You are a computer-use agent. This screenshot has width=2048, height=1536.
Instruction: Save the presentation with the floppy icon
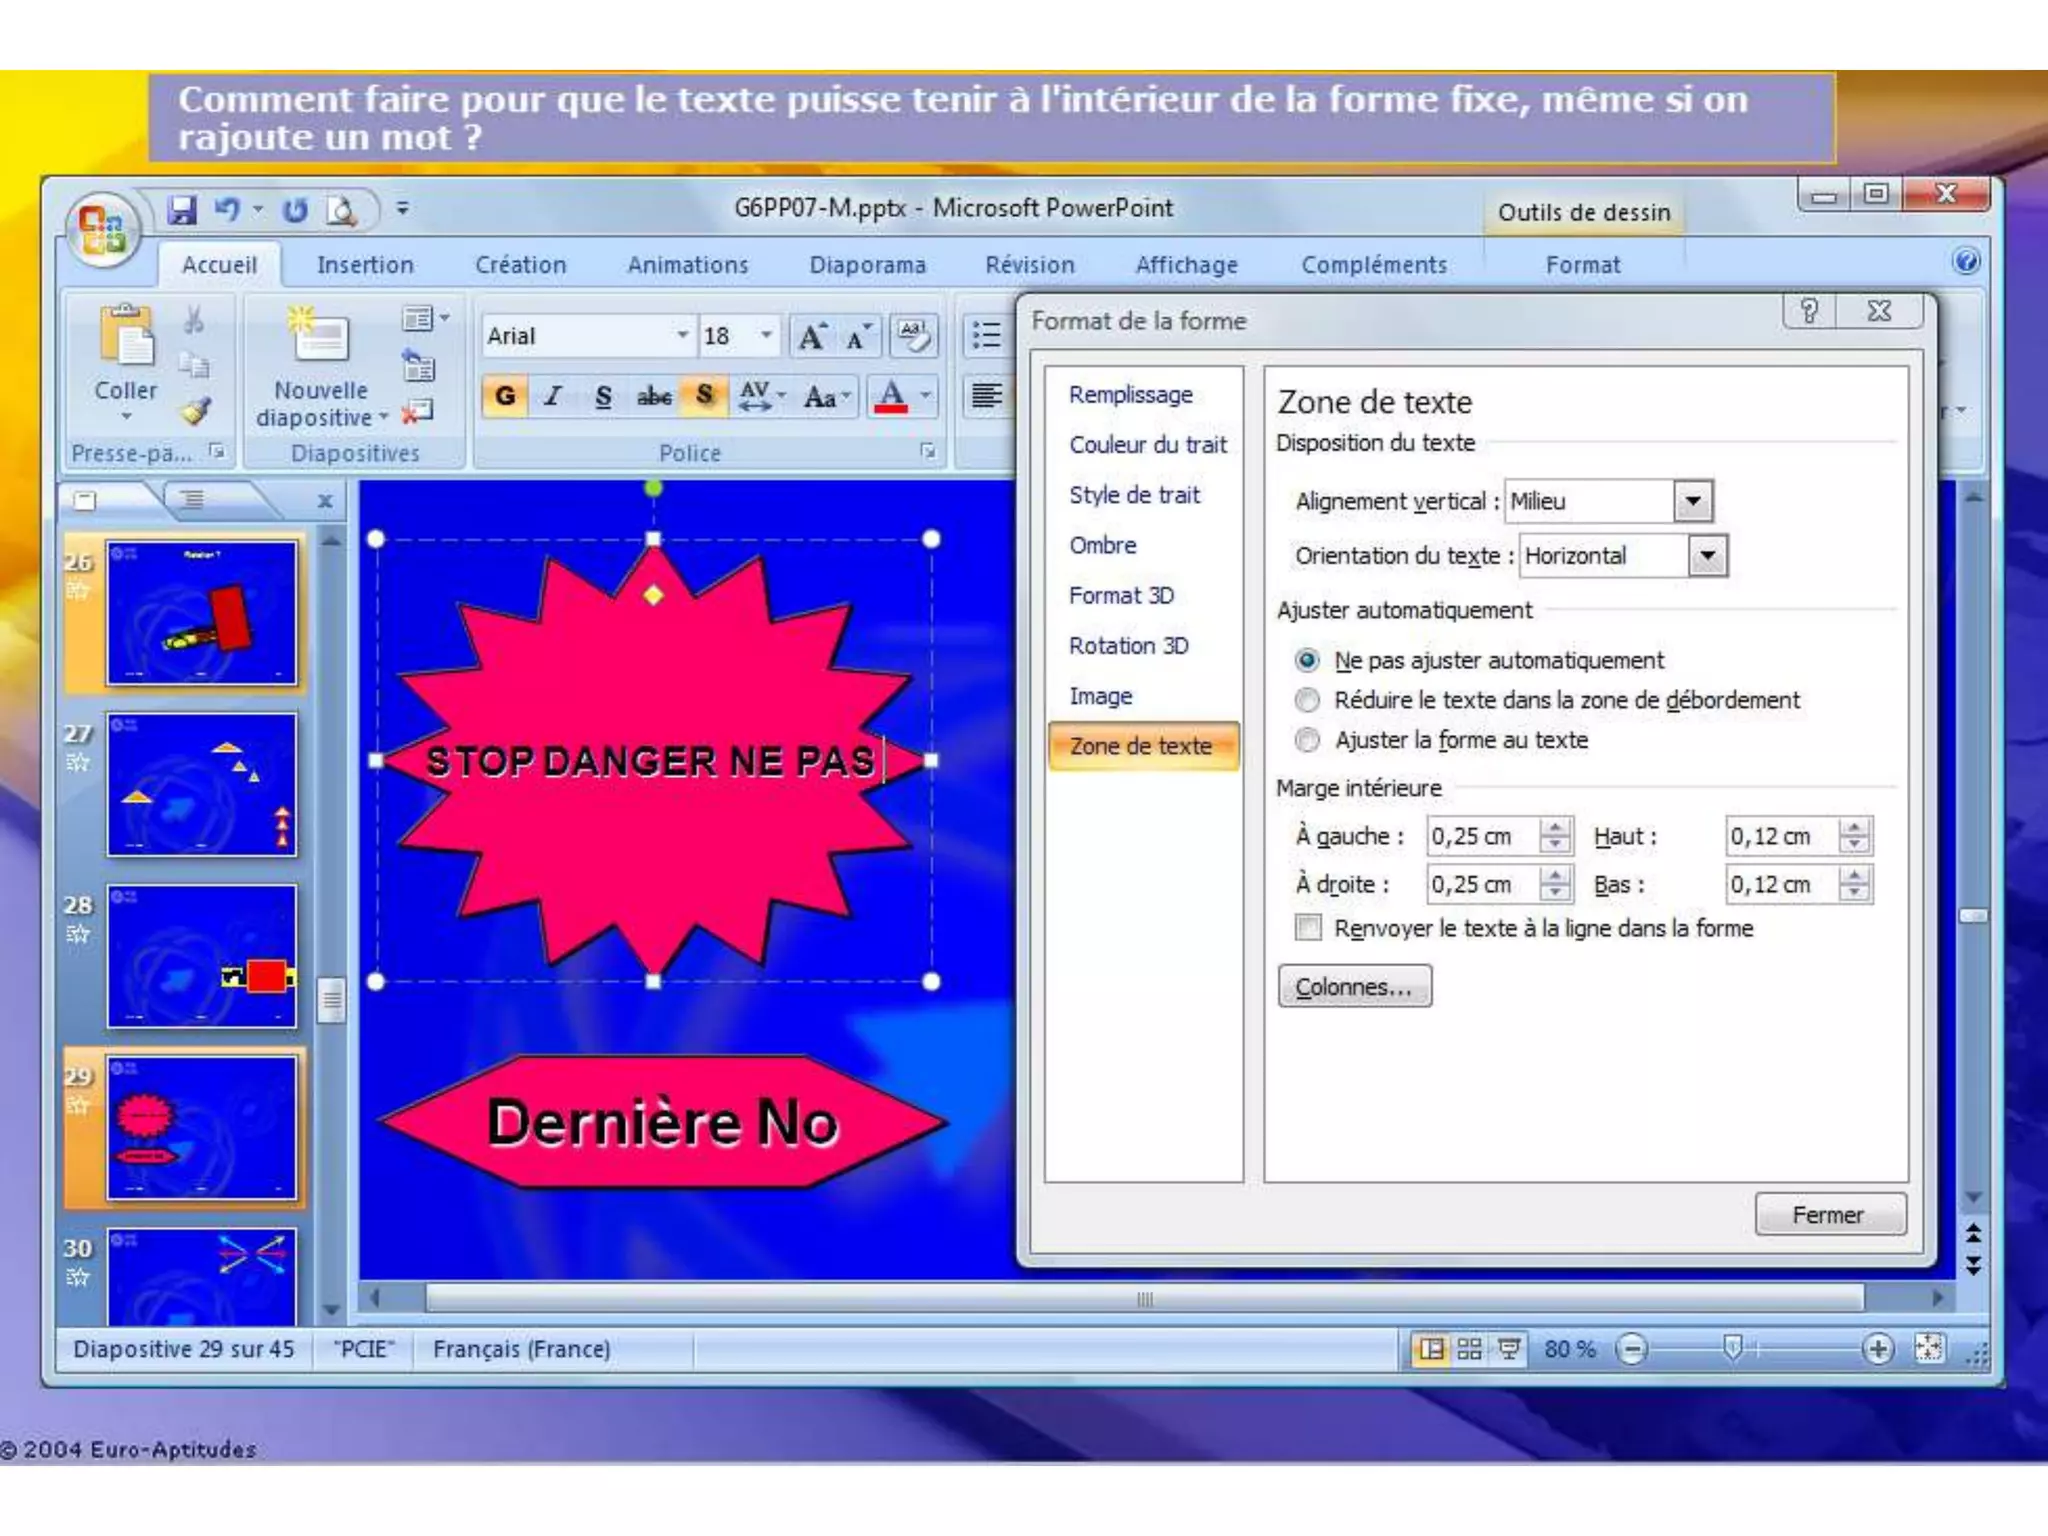(x=183, y=210)
